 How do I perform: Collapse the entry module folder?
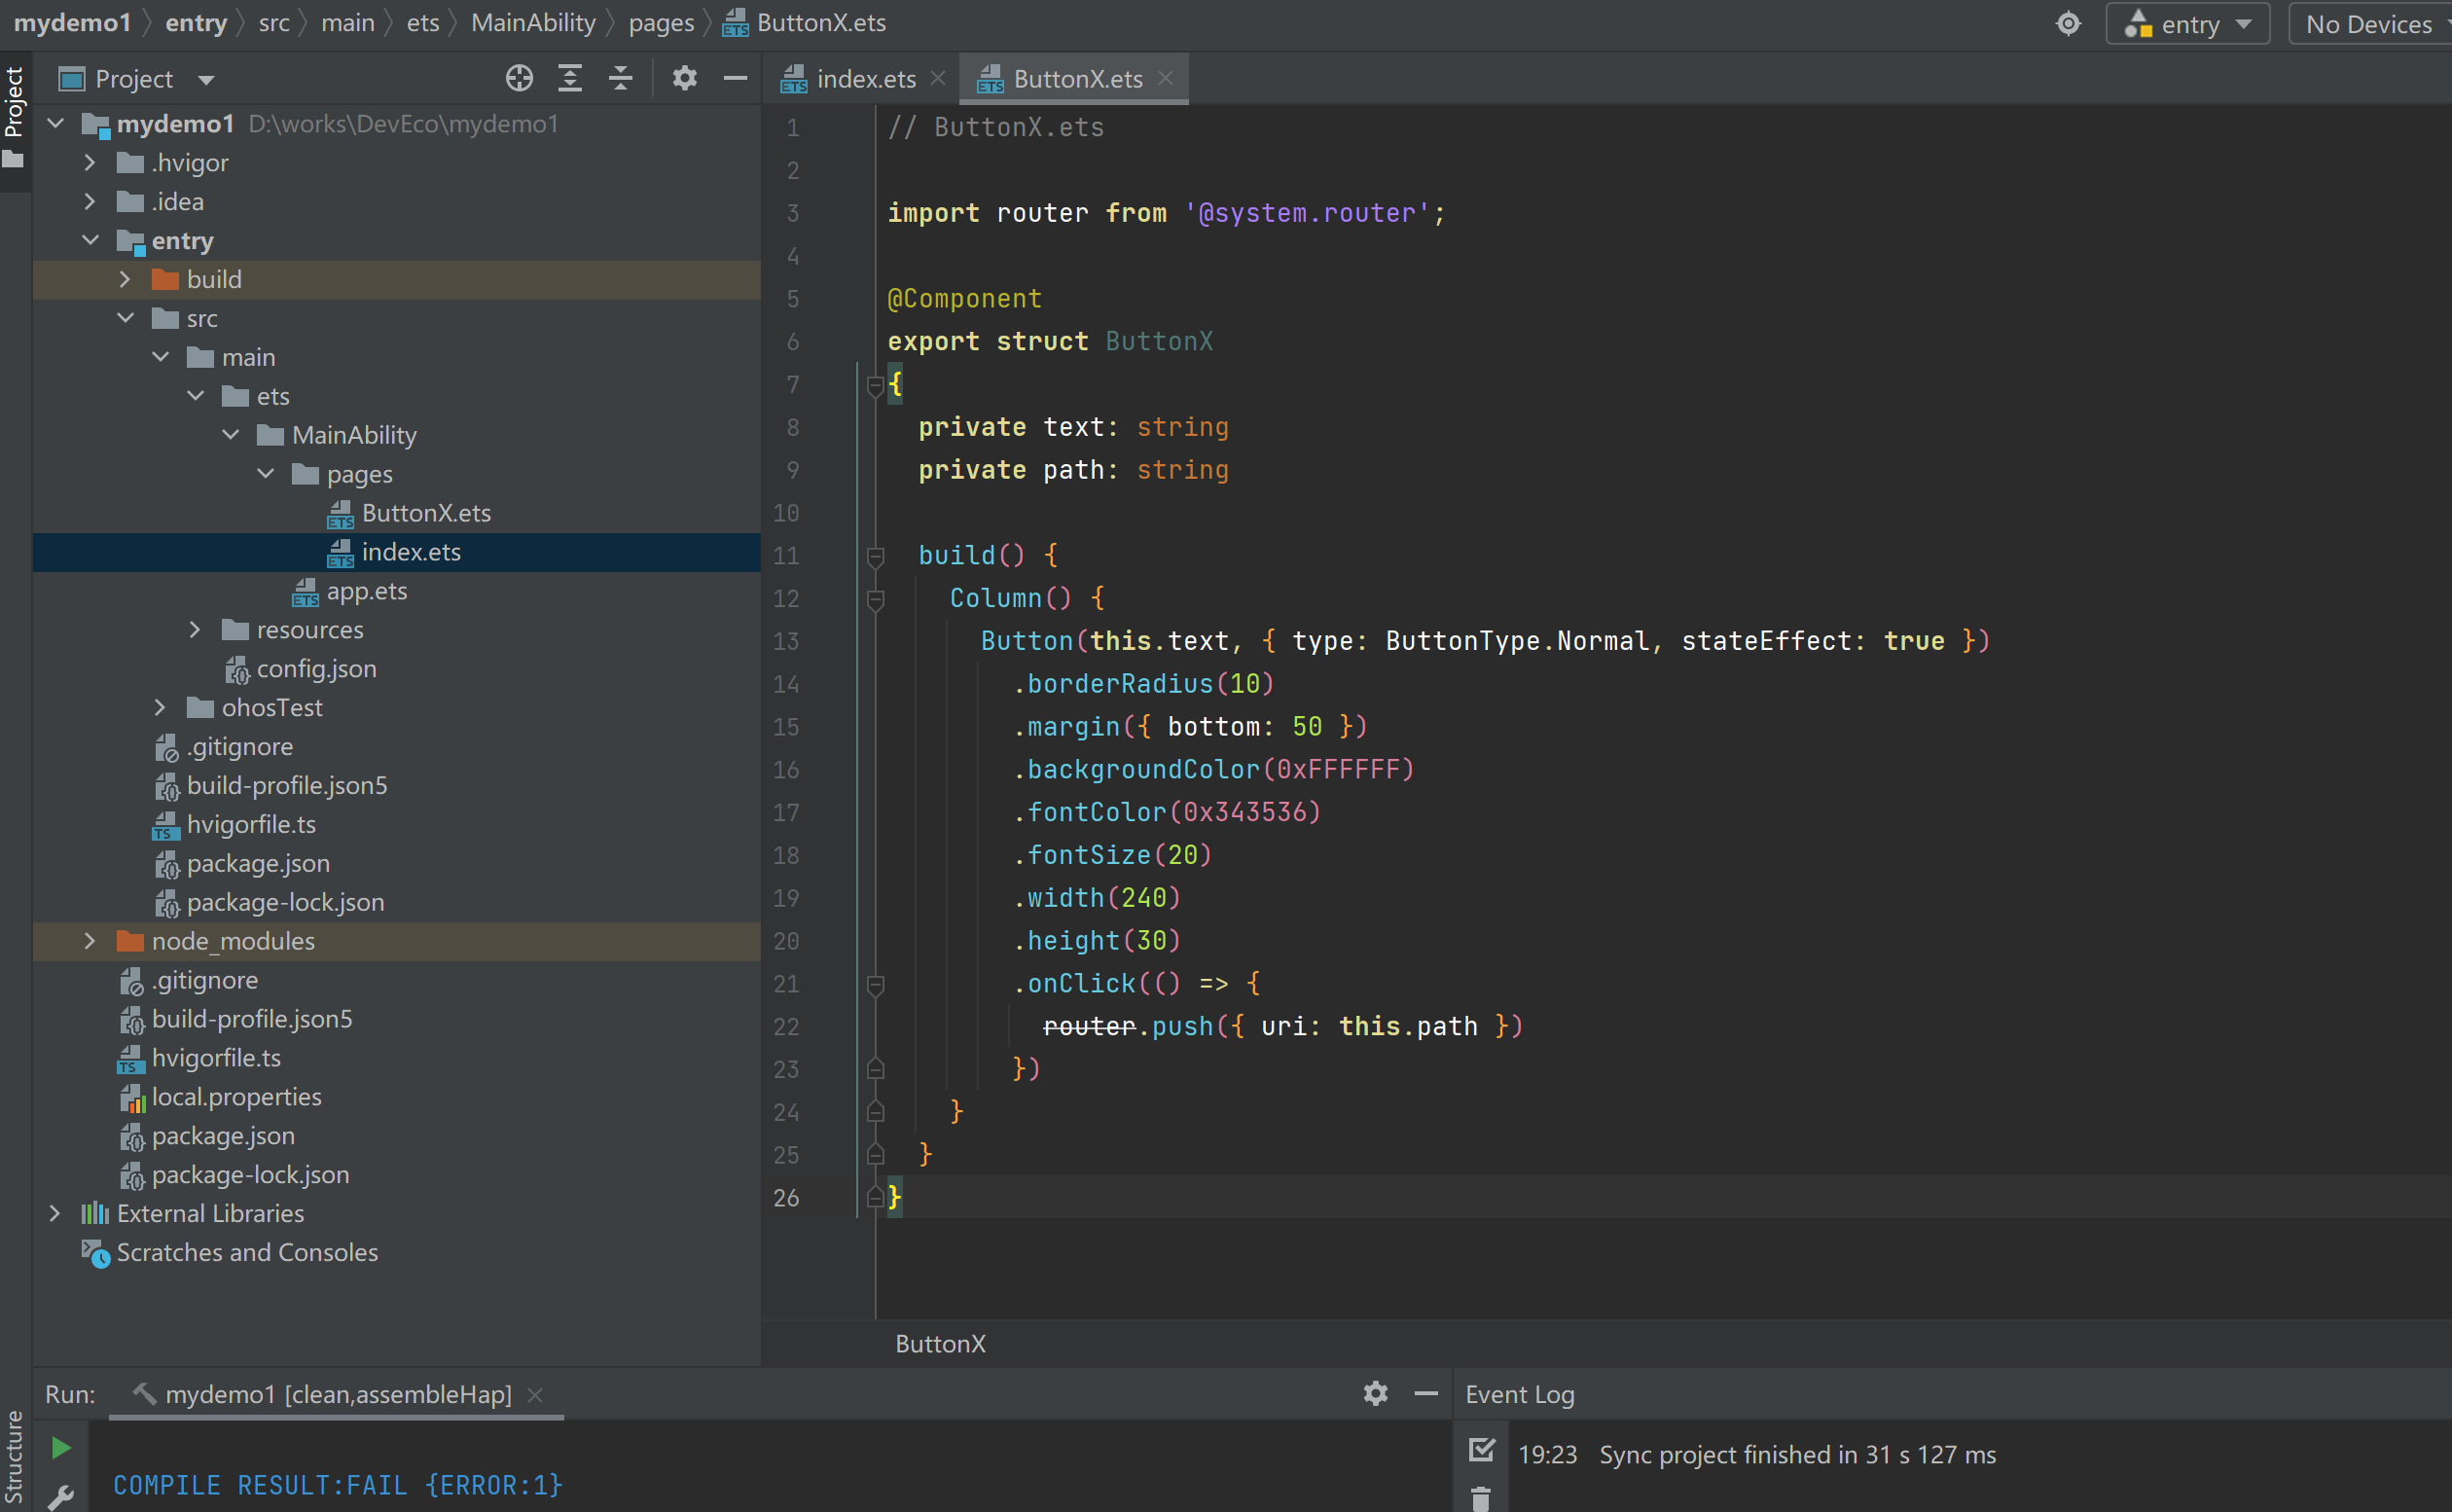click(90, 240)
